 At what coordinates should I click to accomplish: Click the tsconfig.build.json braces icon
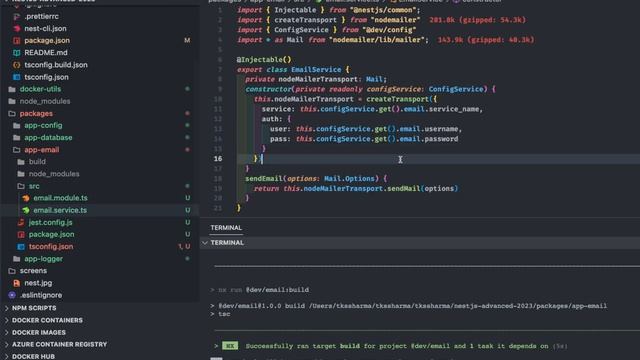pos(17,65)
